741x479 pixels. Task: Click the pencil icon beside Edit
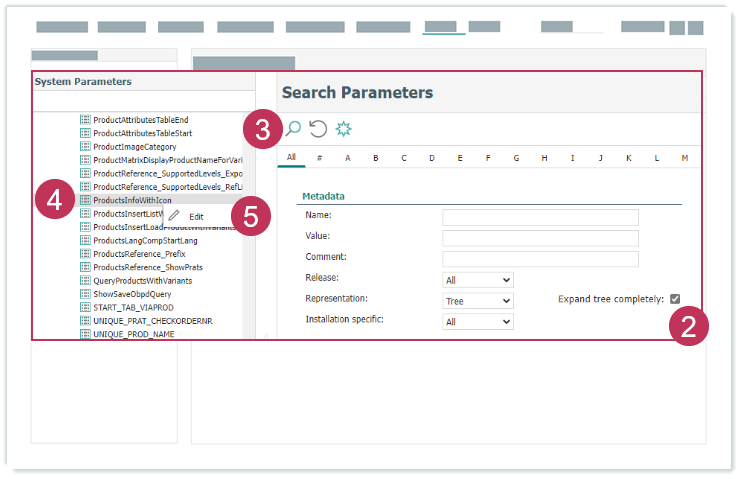point(175,216)
